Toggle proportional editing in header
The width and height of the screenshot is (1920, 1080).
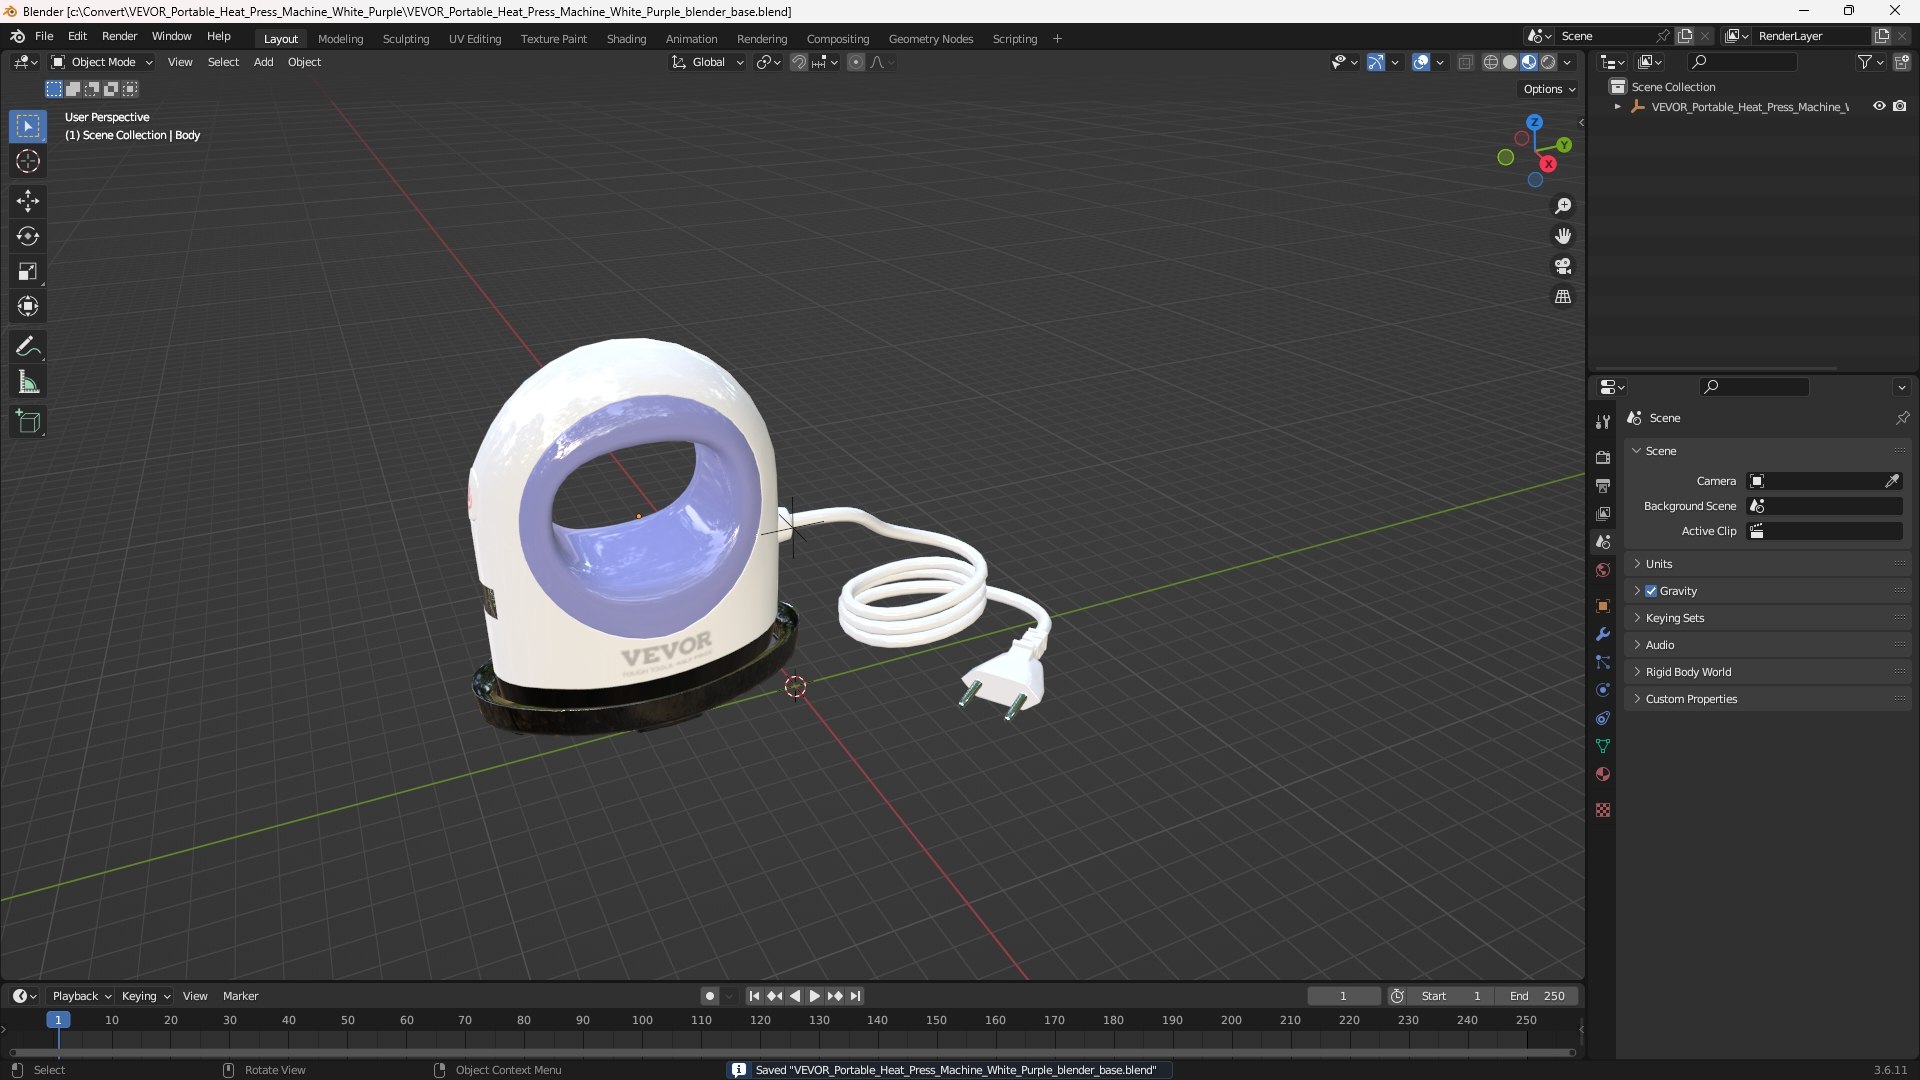pyautogui.click(x=856, y=62)
